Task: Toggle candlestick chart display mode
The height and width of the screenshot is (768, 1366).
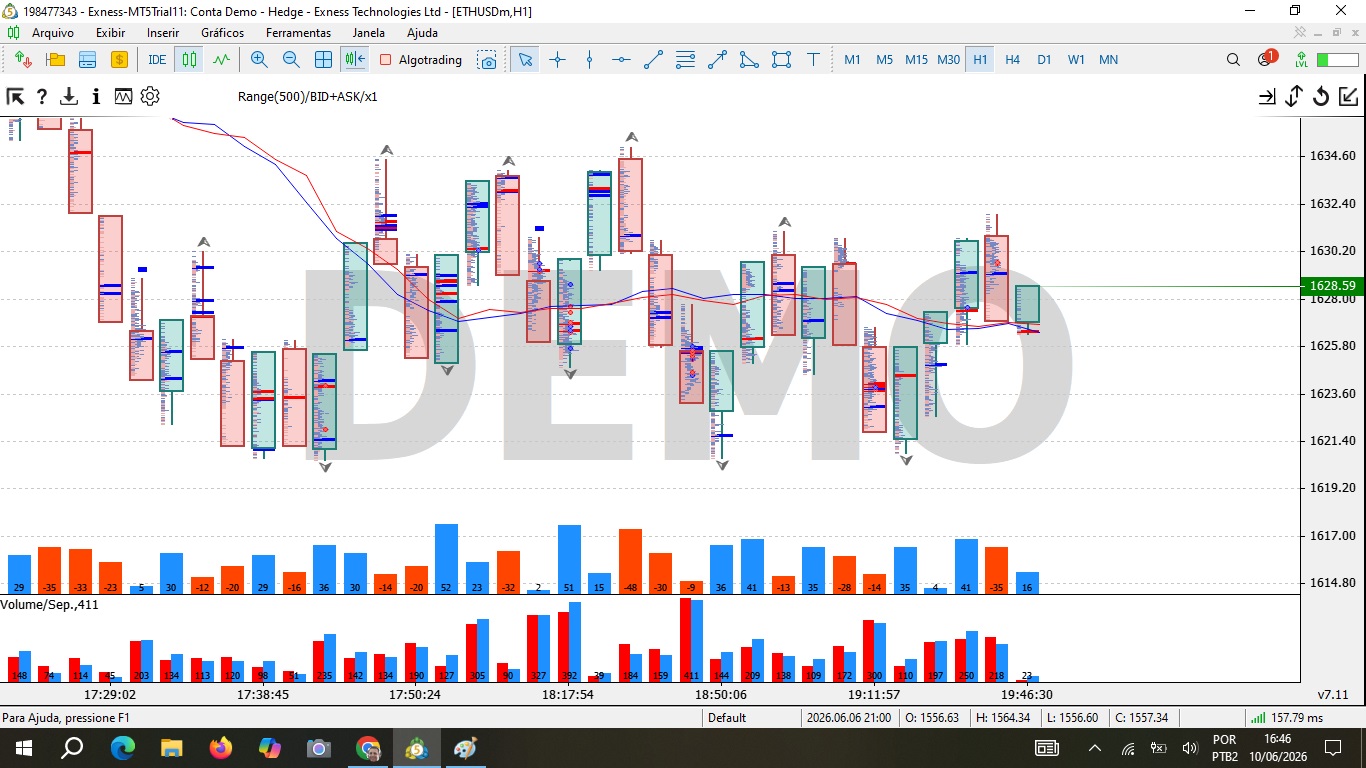Action: pyautogui.click(x=189, y=60)
